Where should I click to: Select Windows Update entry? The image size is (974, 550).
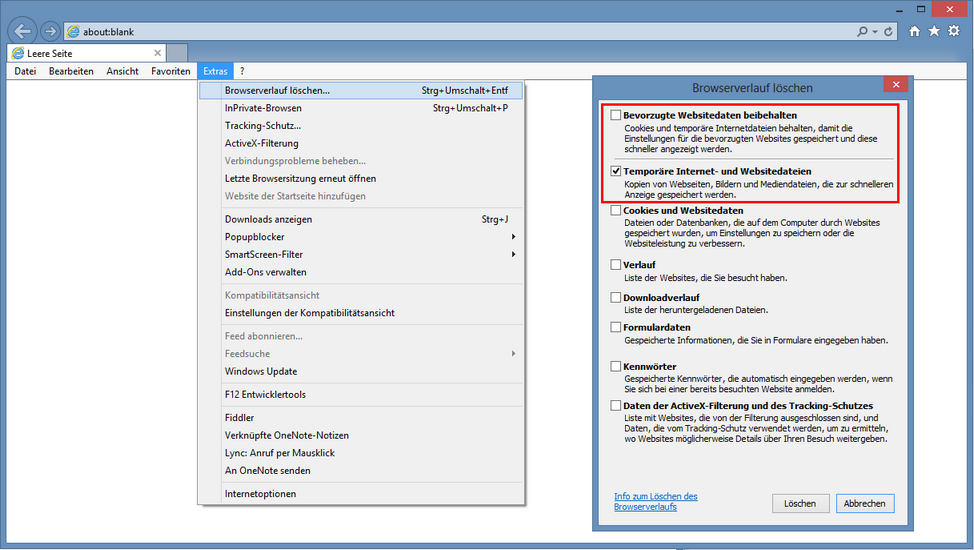click(361, 372)
